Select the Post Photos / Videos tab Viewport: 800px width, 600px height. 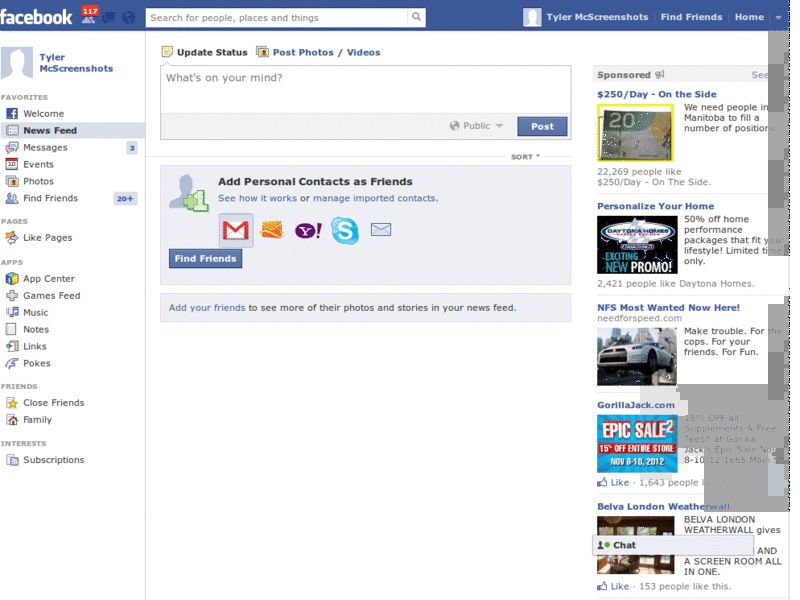tap(319, 52)
